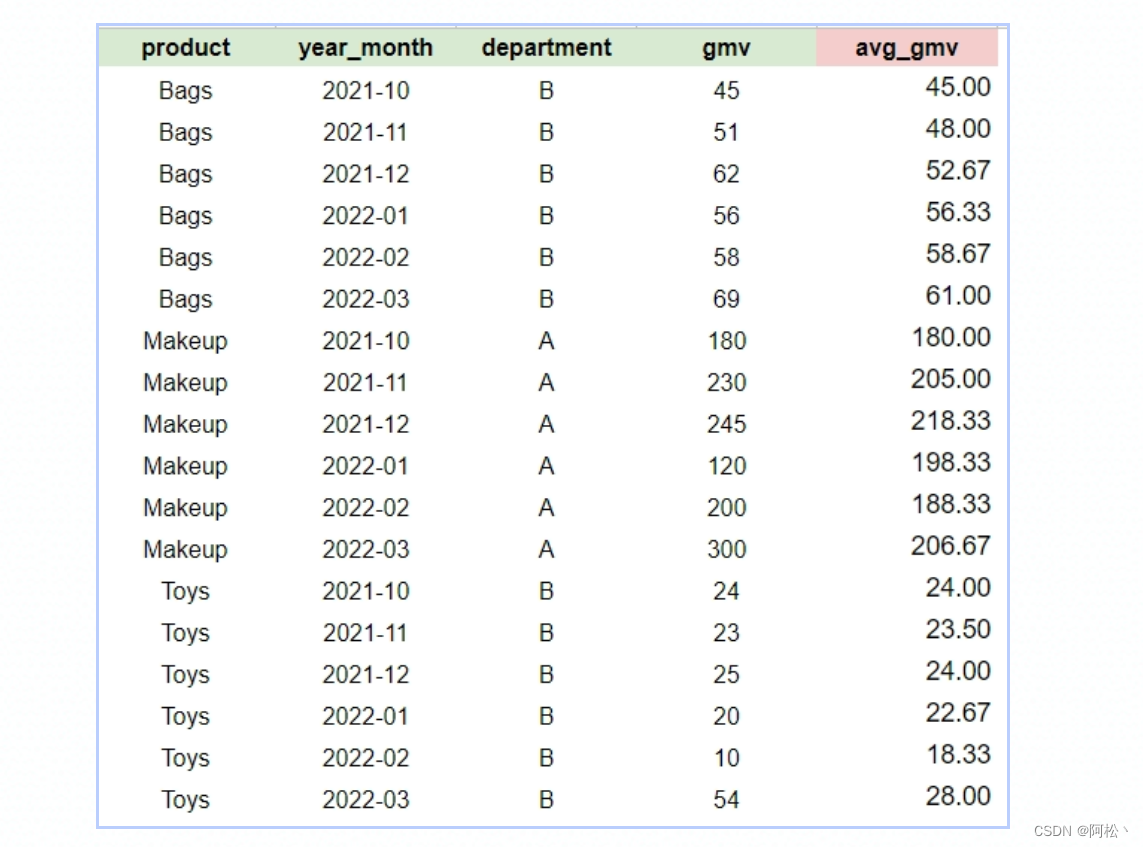This screenshot has height=847, width=1143.
Task: Select the gmv column header
Action: tap(726, 48)
